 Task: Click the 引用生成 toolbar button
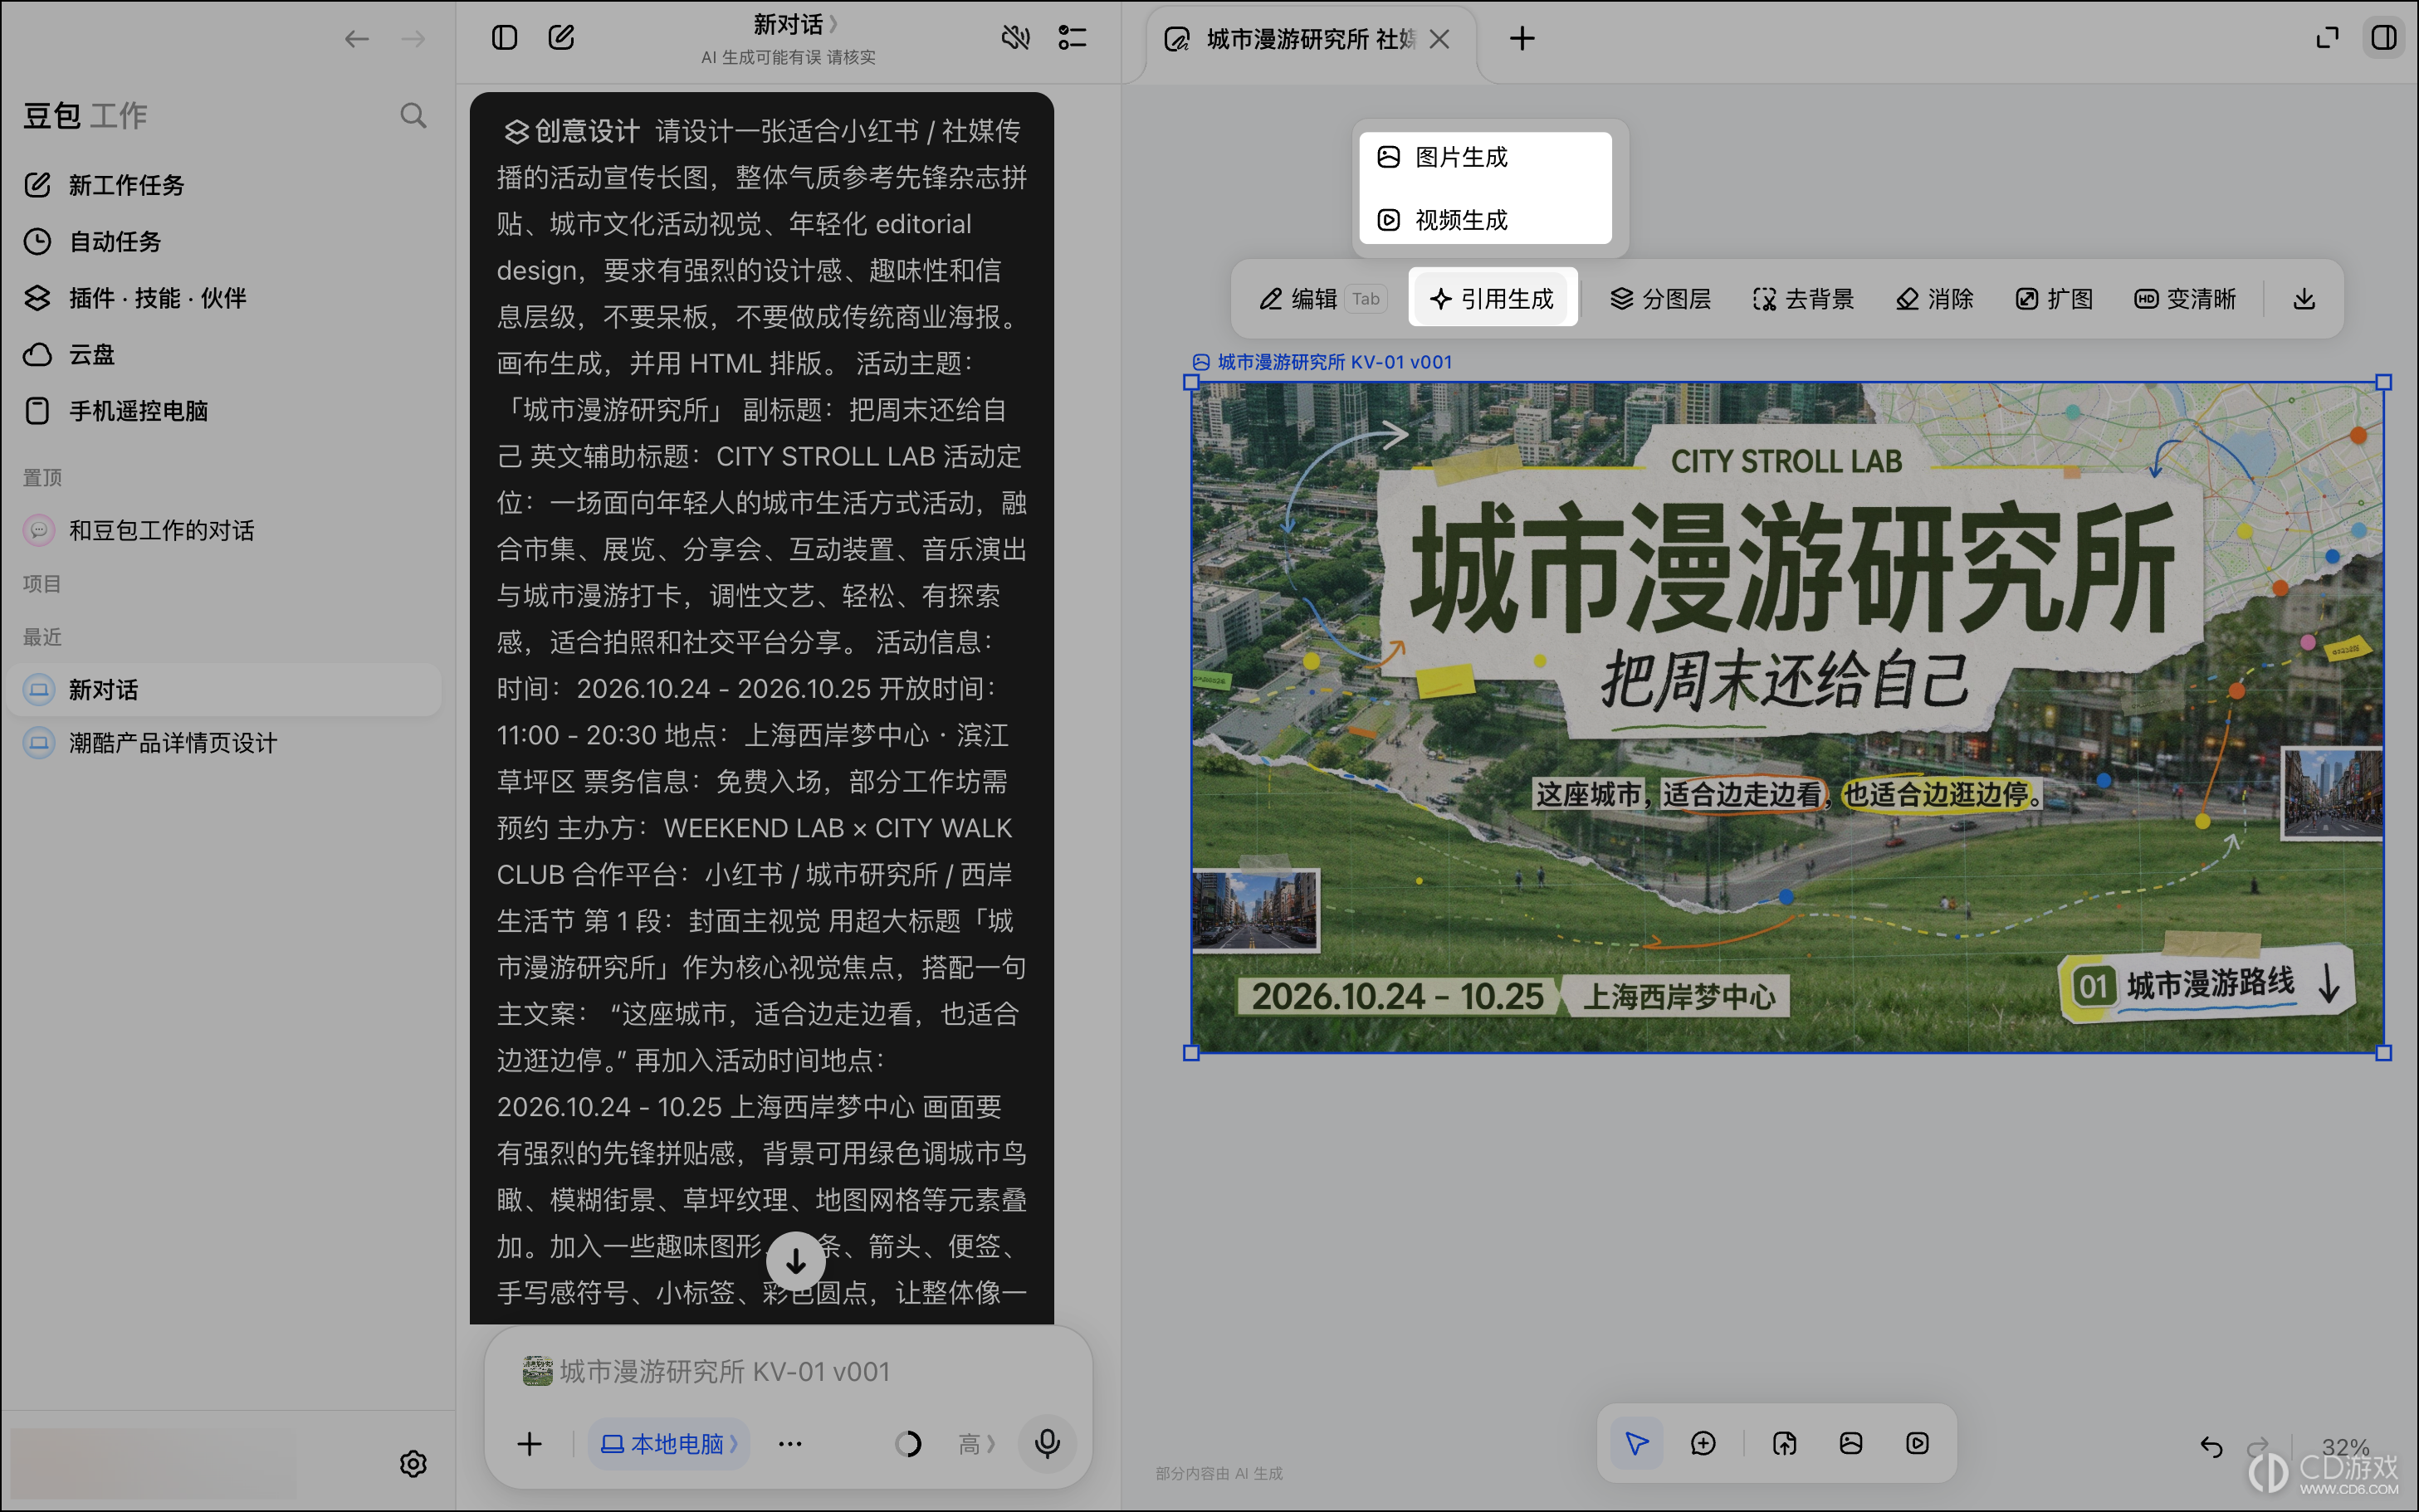[x=1492, y=298]
